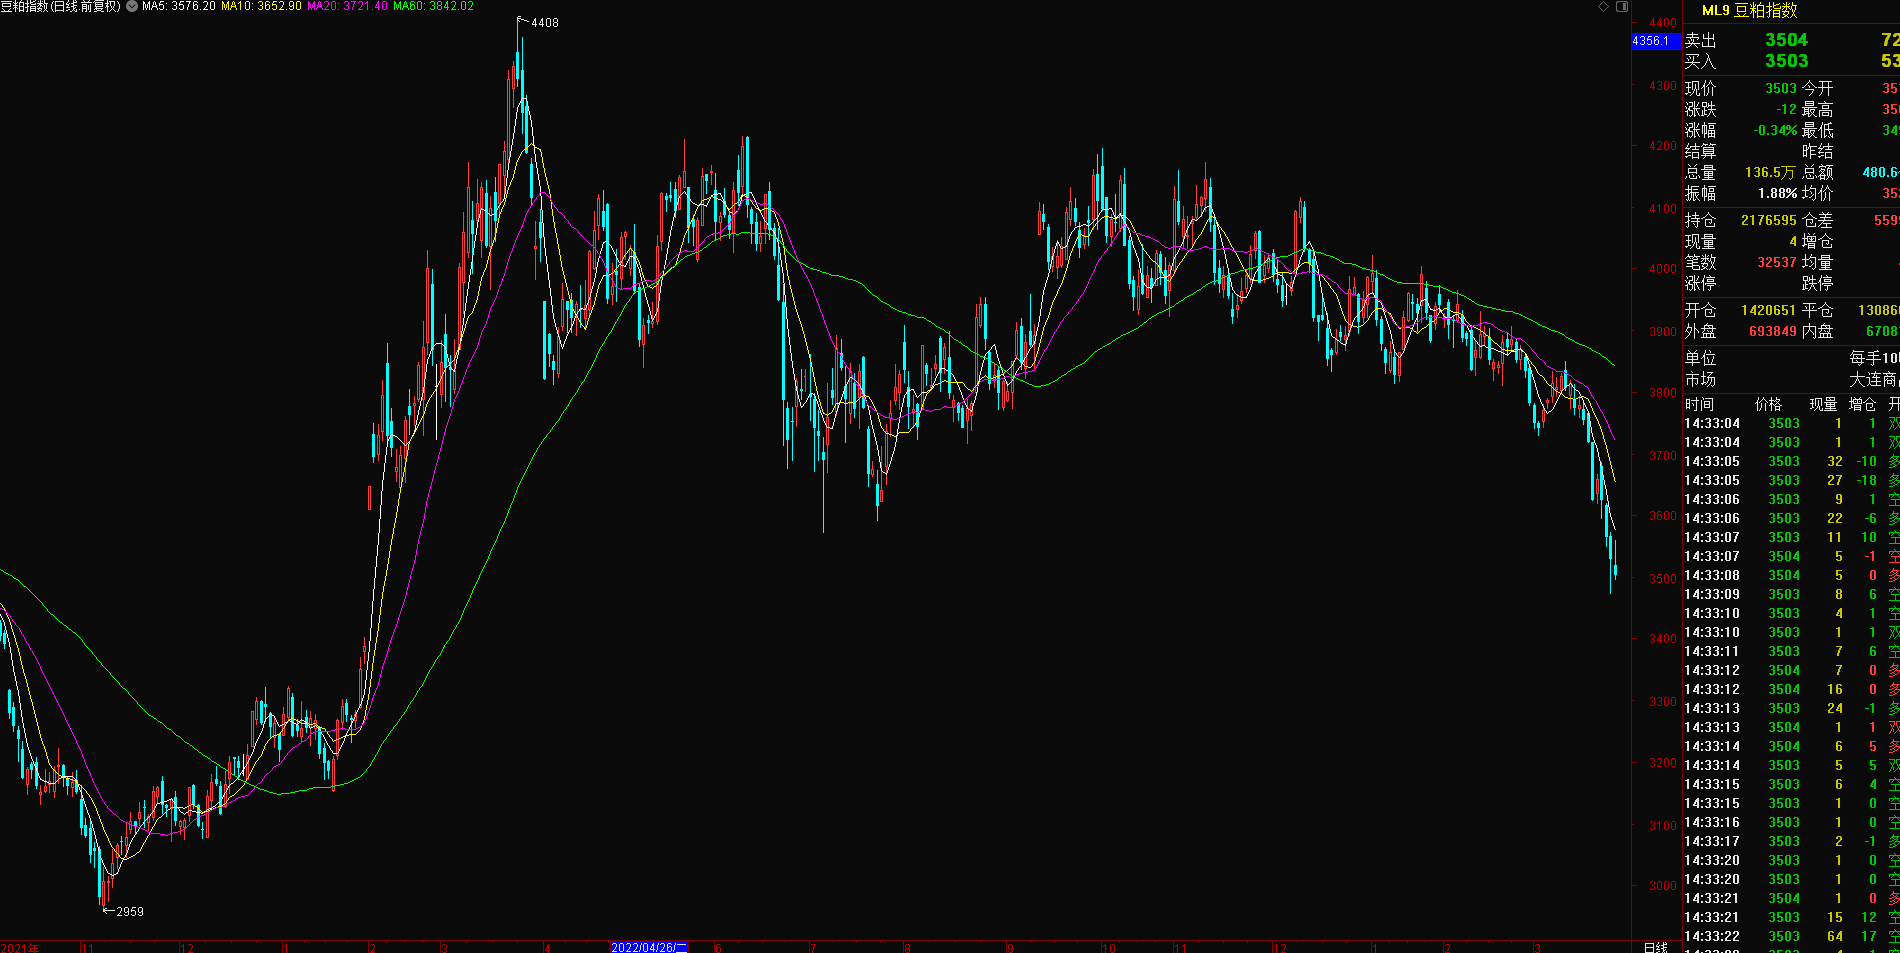
Task: Toggle the side panel layout icon
Action: tap(1622, 6)
